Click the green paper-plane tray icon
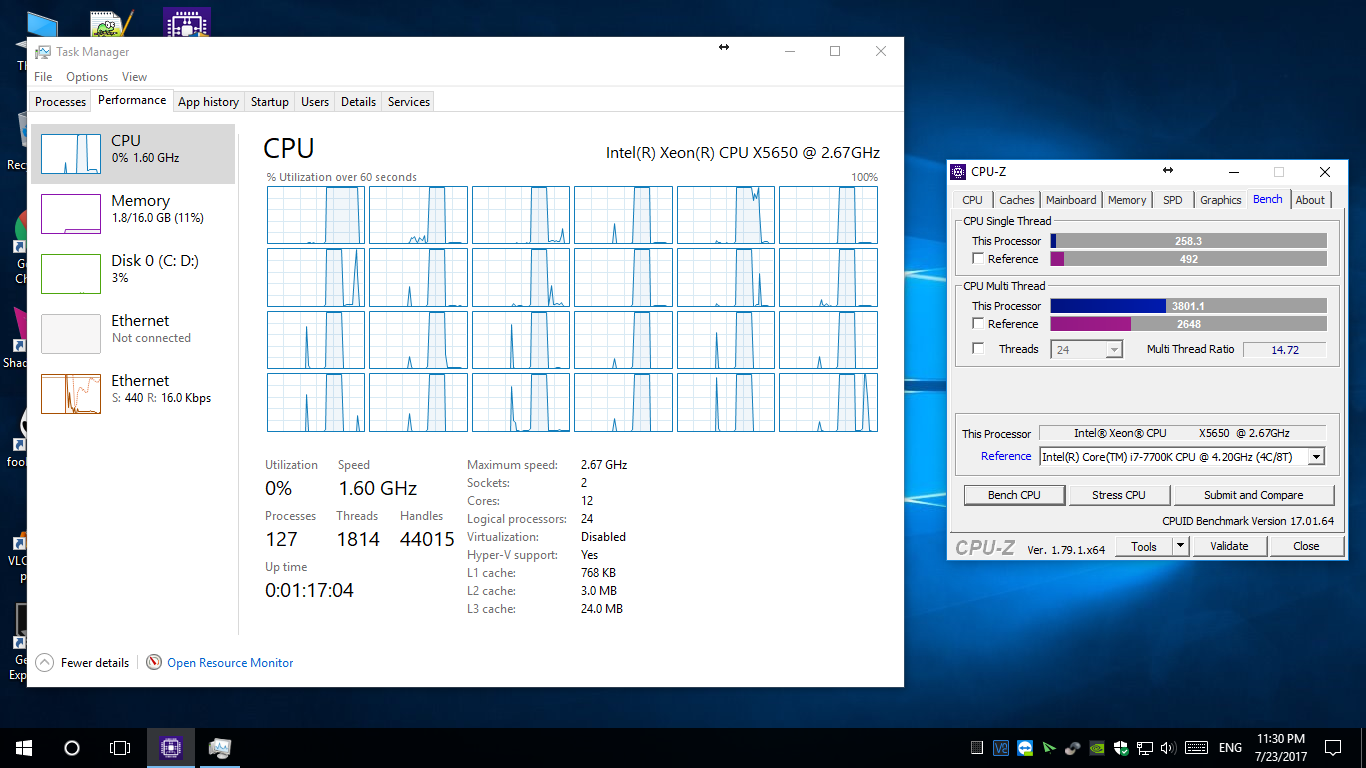Viewport: 1366px width, 768px height. point(1049,748)
